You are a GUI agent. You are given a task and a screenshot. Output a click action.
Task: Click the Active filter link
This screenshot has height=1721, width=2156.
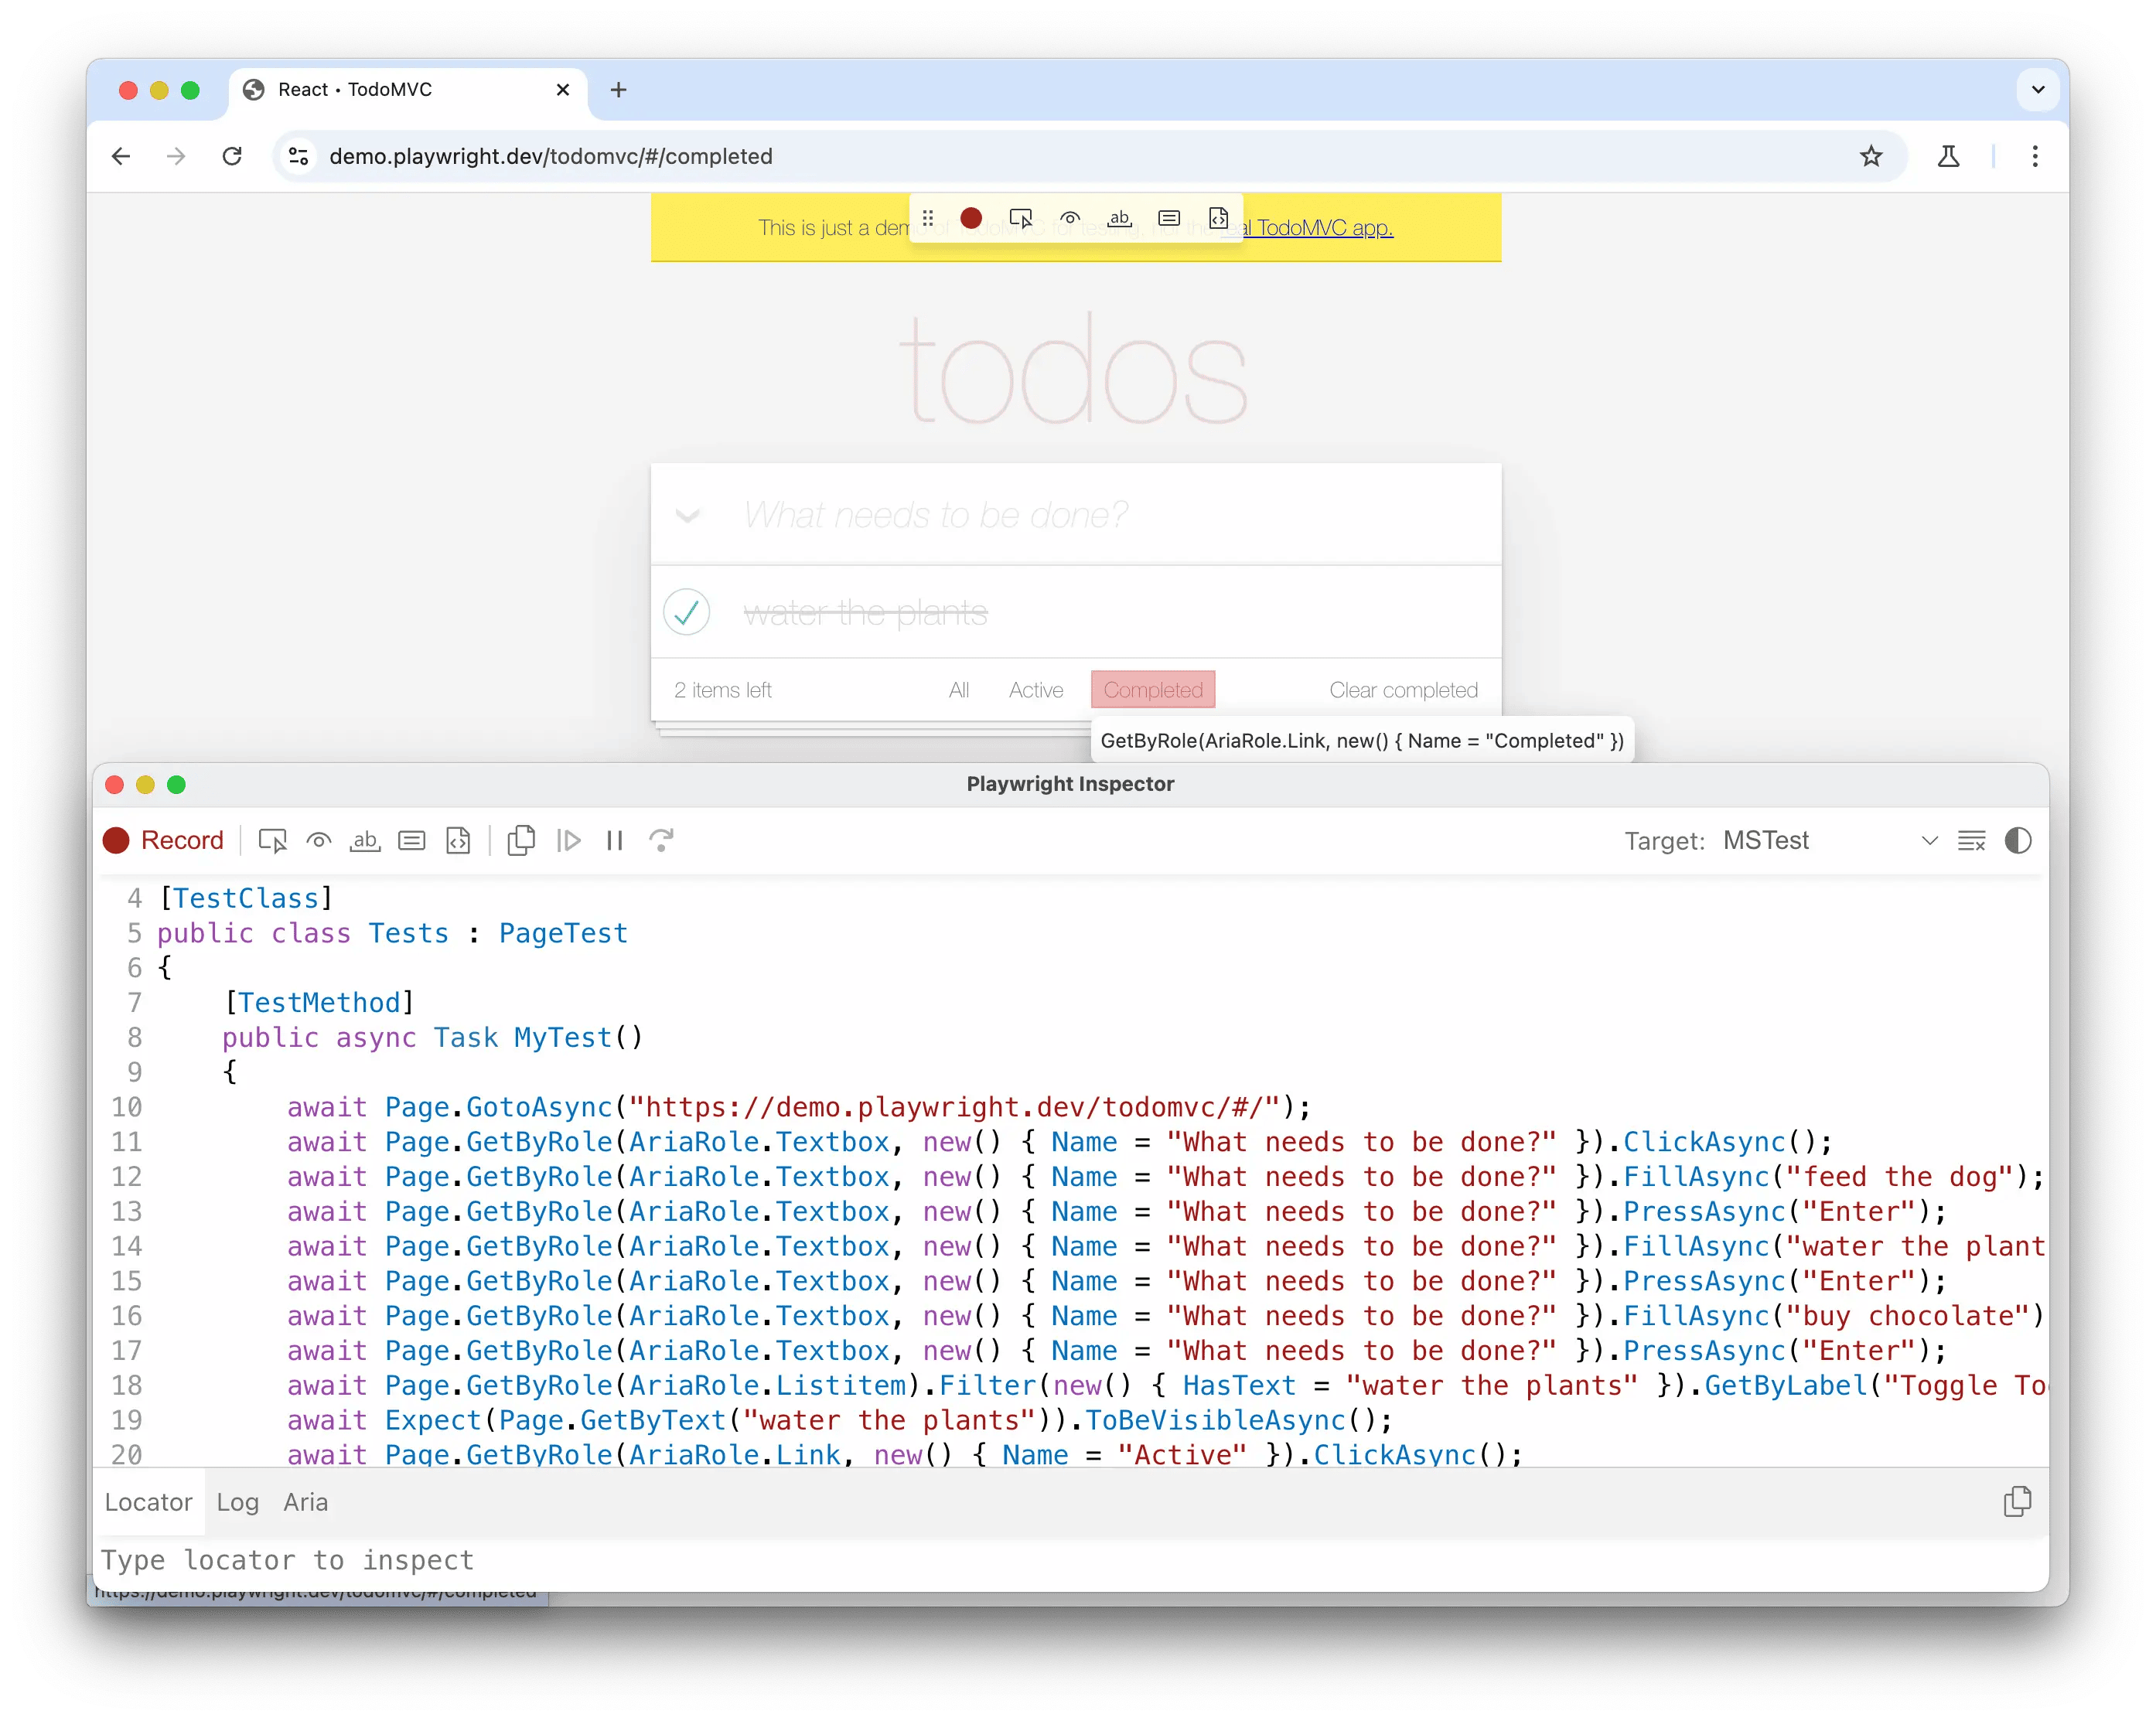(x=1035, y=690)
